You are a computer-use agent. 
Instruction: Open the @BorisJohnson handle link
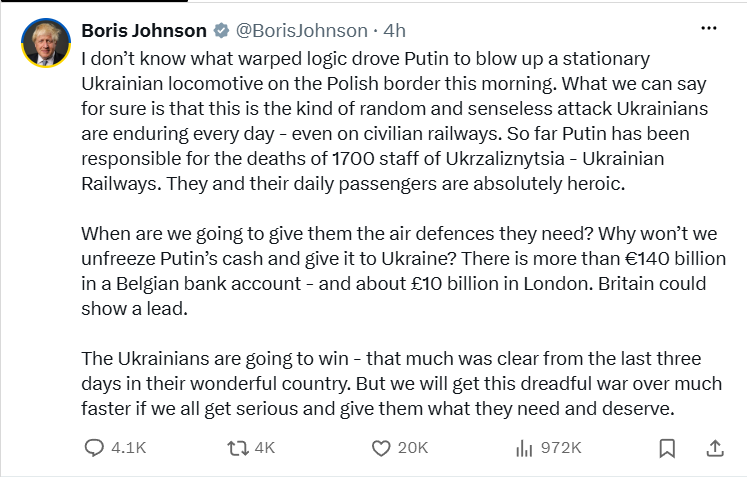(x=302, y=30)
